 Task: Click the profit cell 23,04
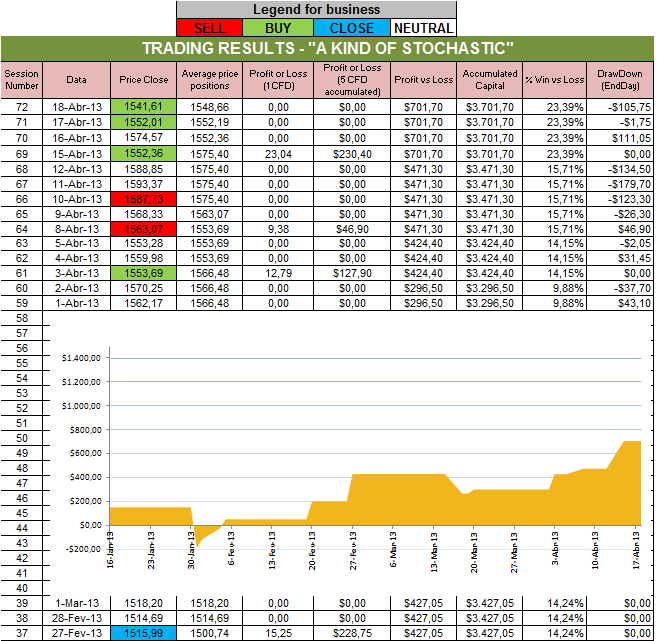pyautogui.click(x=278, y=154)
